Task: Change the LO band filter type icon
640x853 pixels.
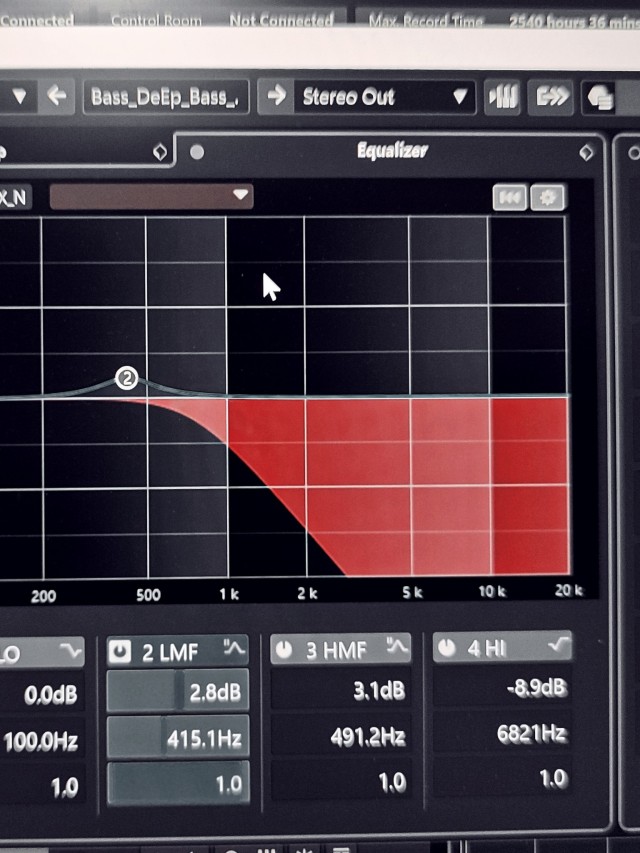Action: coord(71,652)
